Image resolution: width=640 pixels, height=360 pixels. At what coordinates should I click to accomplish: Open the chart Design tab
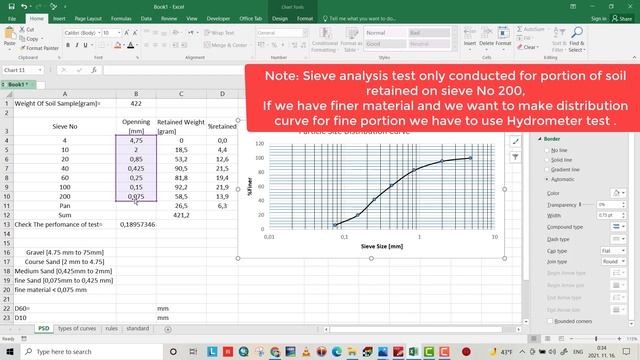(x=280, y=19)
